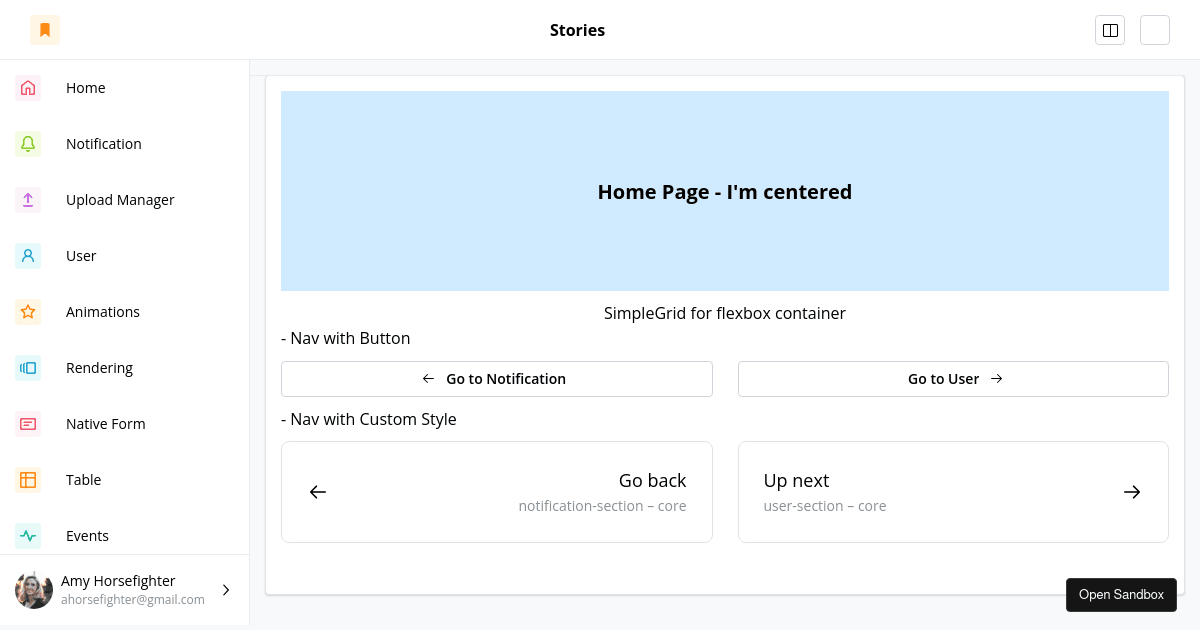Click Amy Horsefighter's profile avatar
This screenshot has height=630, width=1200.
[x=34, y=590]
